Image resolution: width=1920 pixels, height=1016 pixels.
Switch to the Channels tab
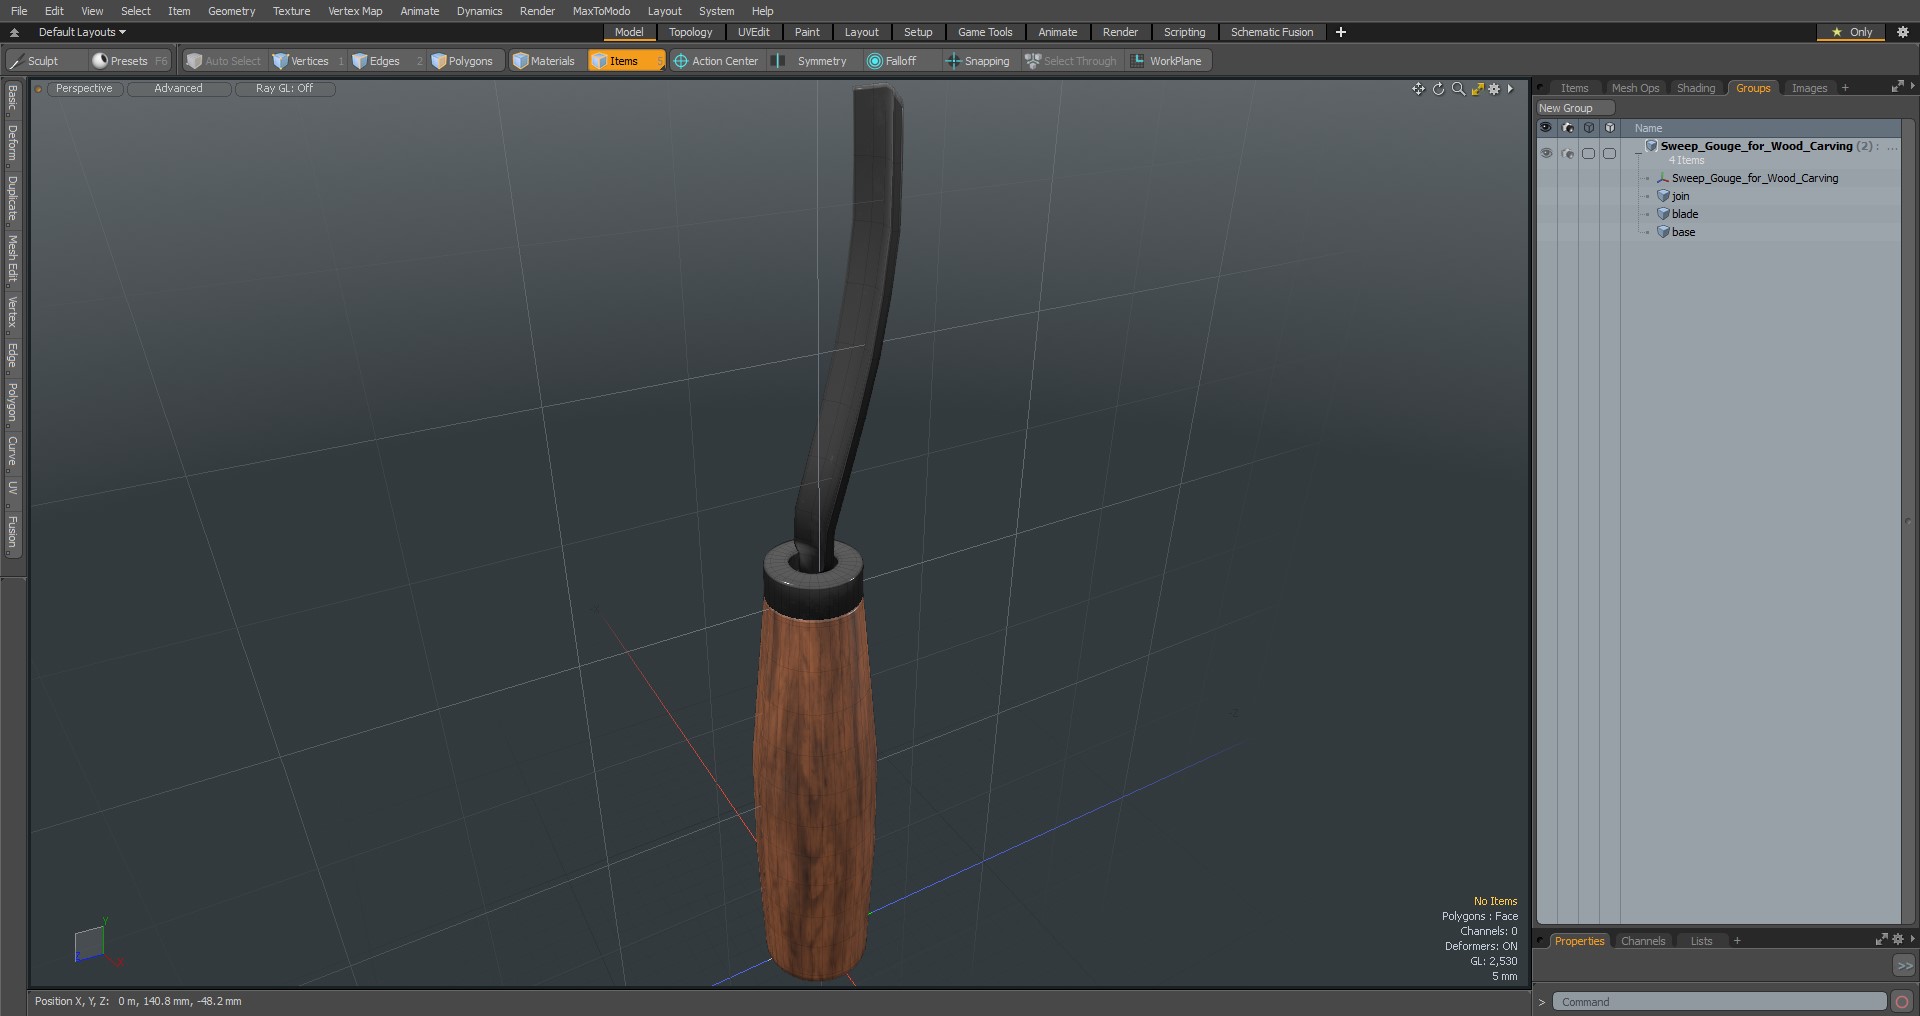(1643, 941)
